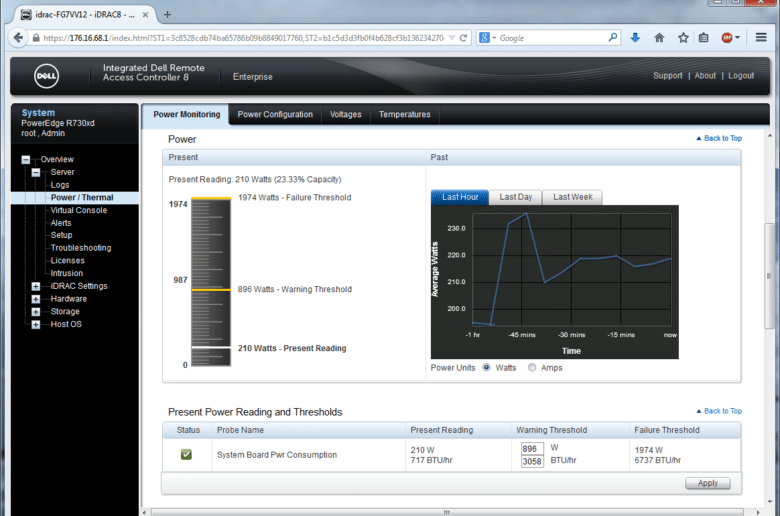Open the Firefox hamburger menu

(761, 37)
